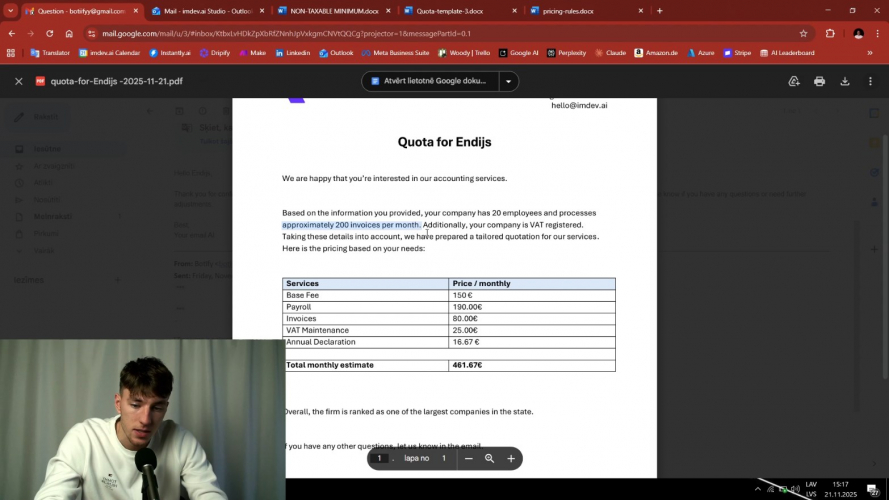Expand the hidden bookmarks chevron

click(x=870, y=53)
